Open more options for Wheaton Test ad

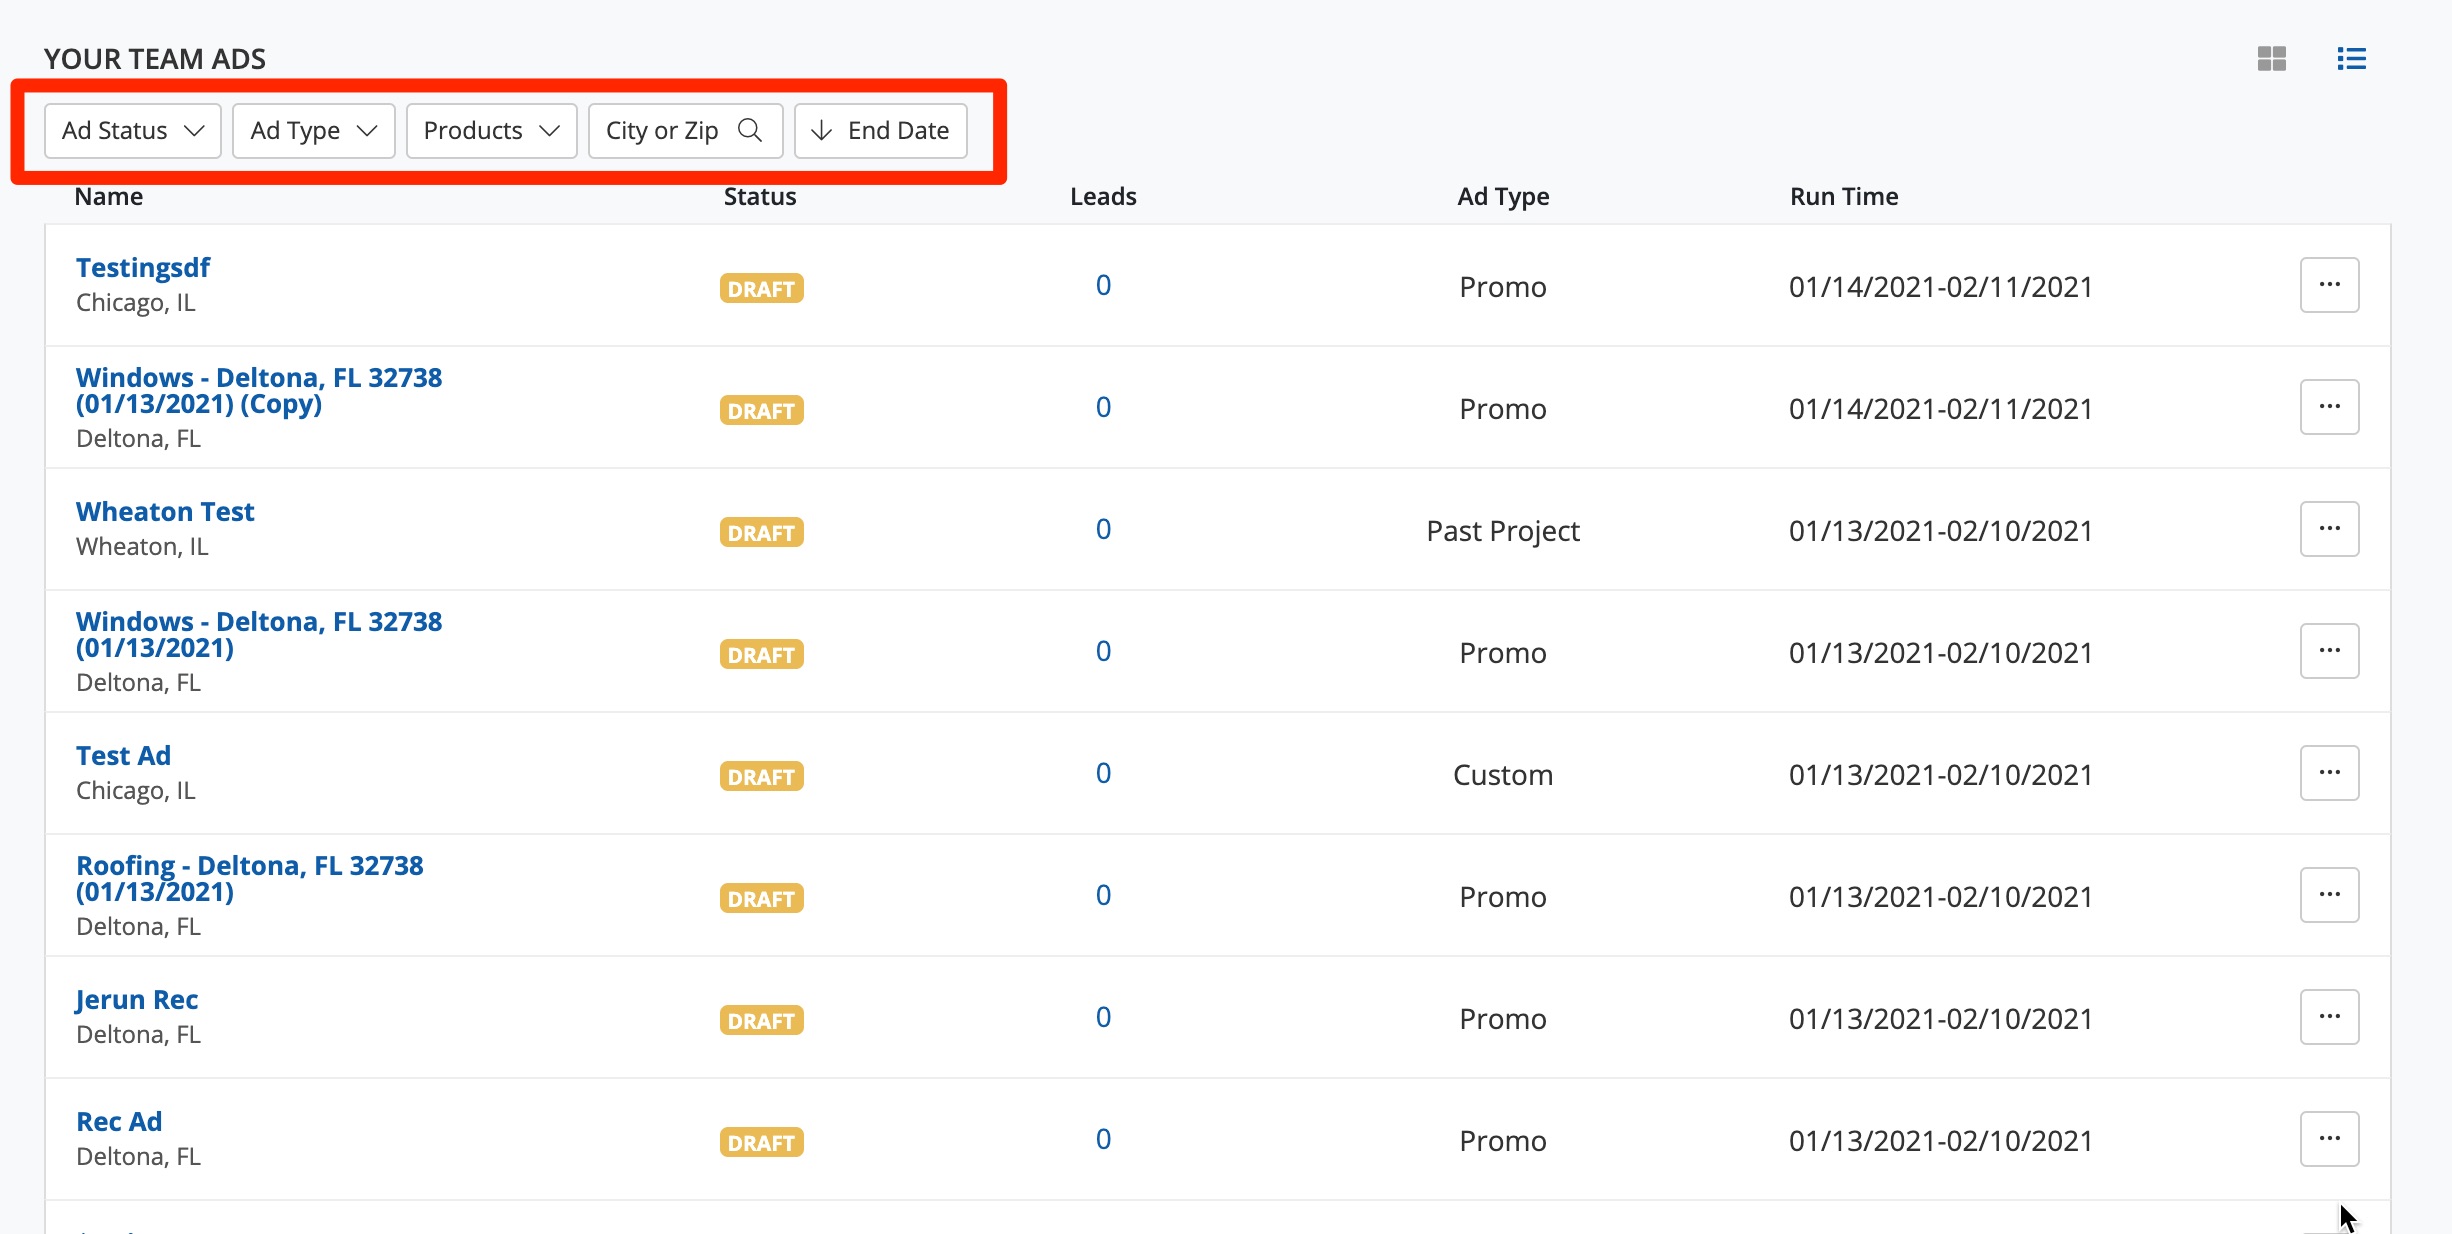coord(2329,529)
